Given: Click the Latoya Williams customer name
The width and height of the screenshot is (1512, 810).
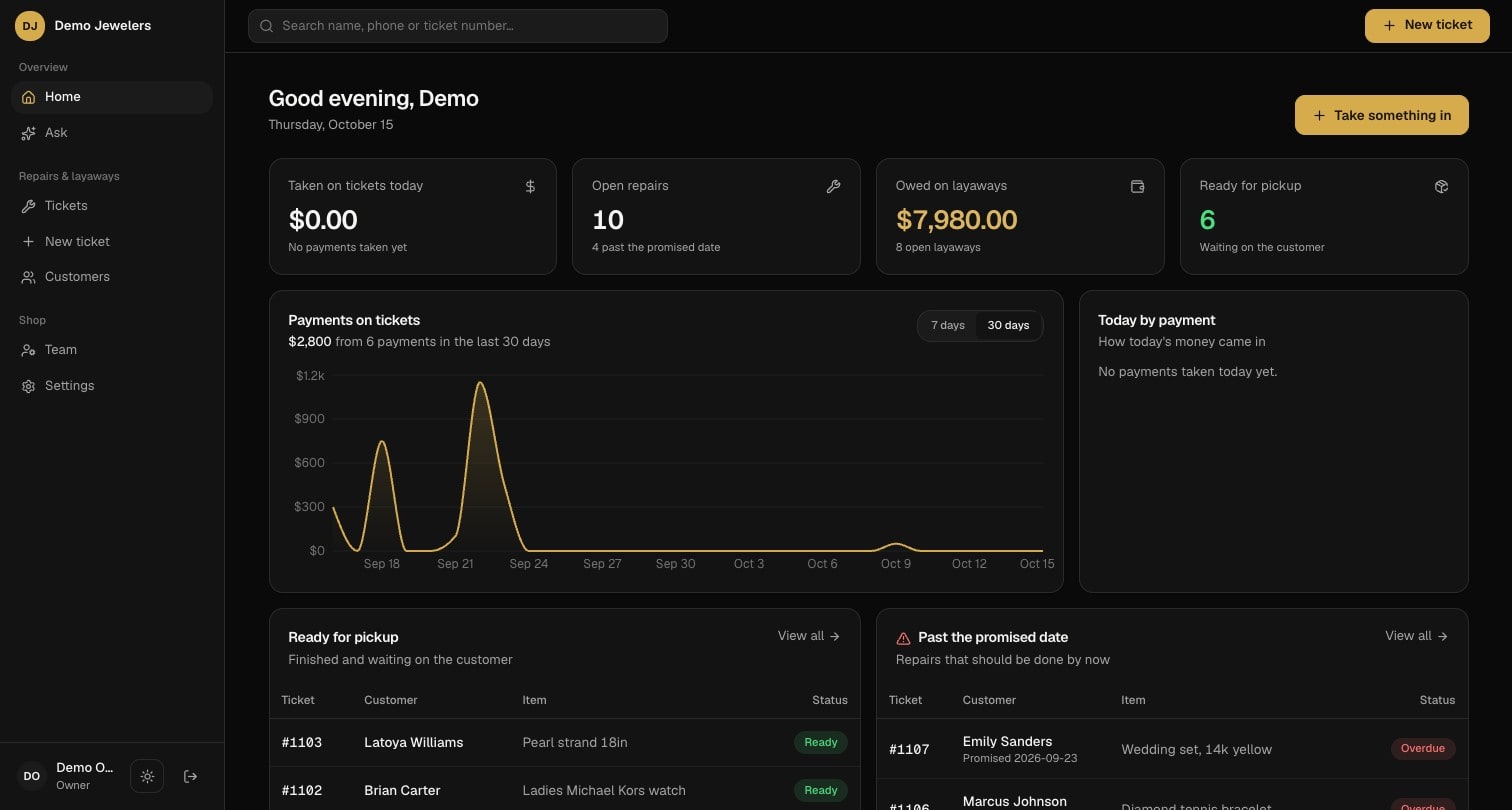Looking at the screenshot, I should (414, 743).
